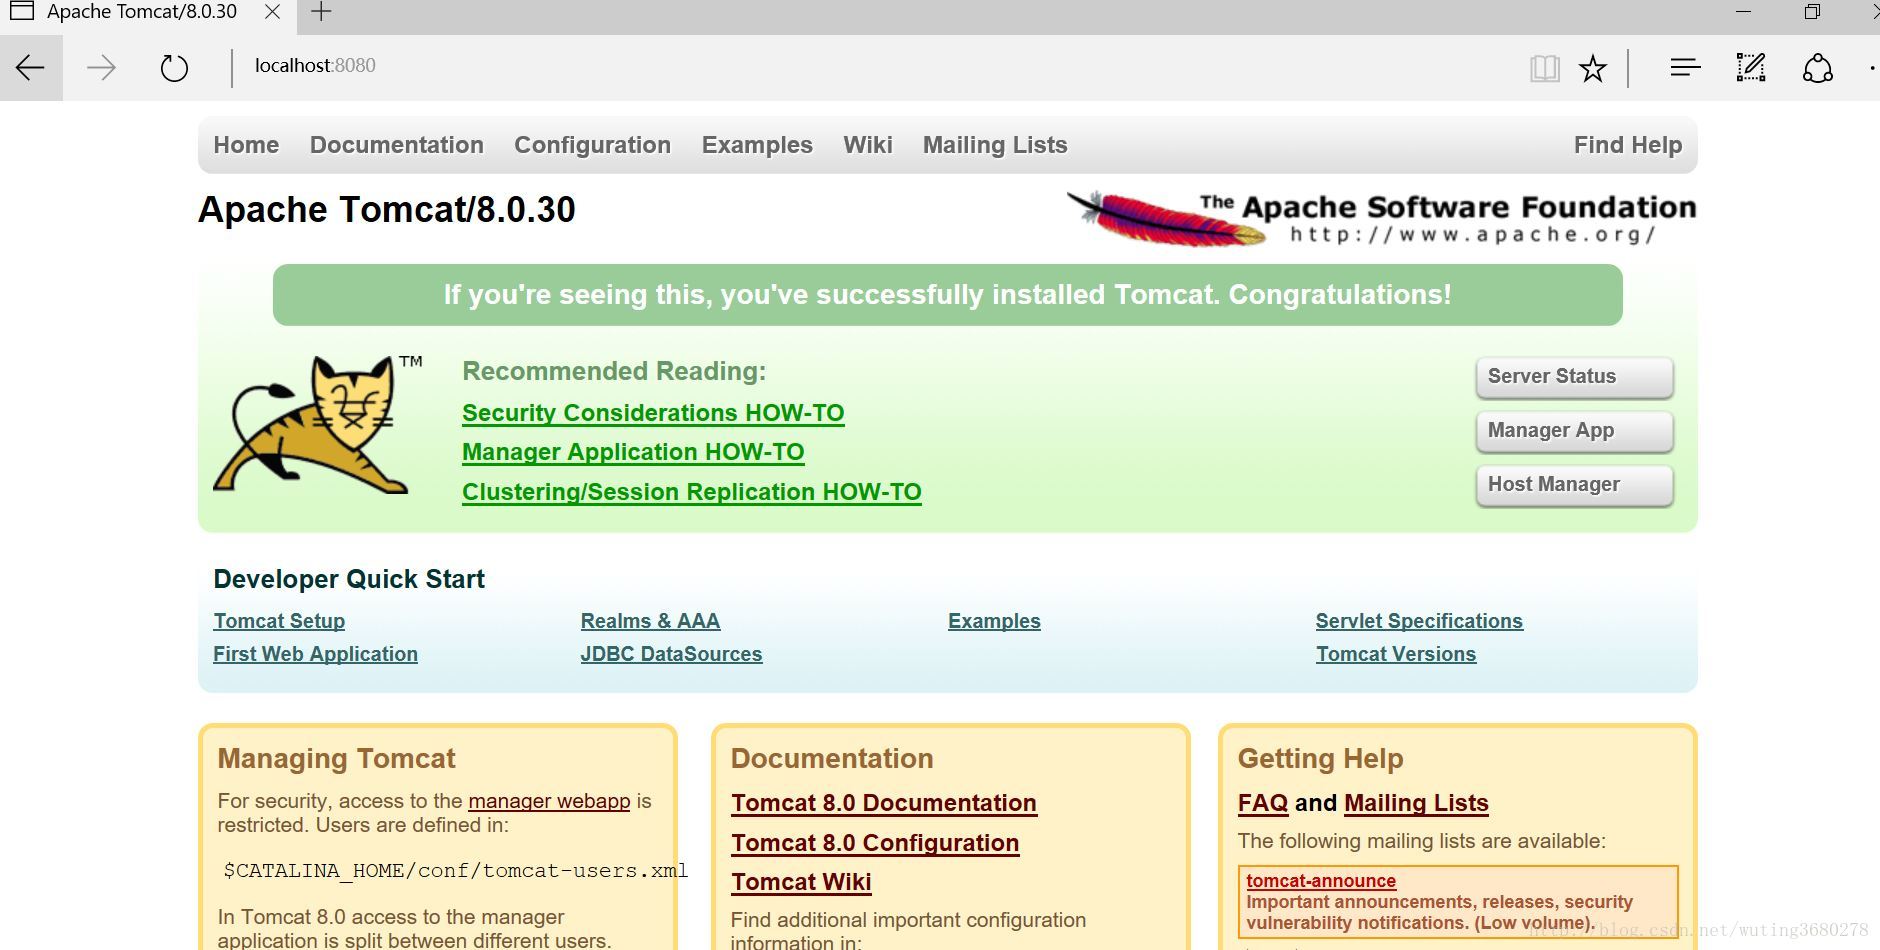
Task: Minimize the browser window
Action: (x=1744, y=12)
